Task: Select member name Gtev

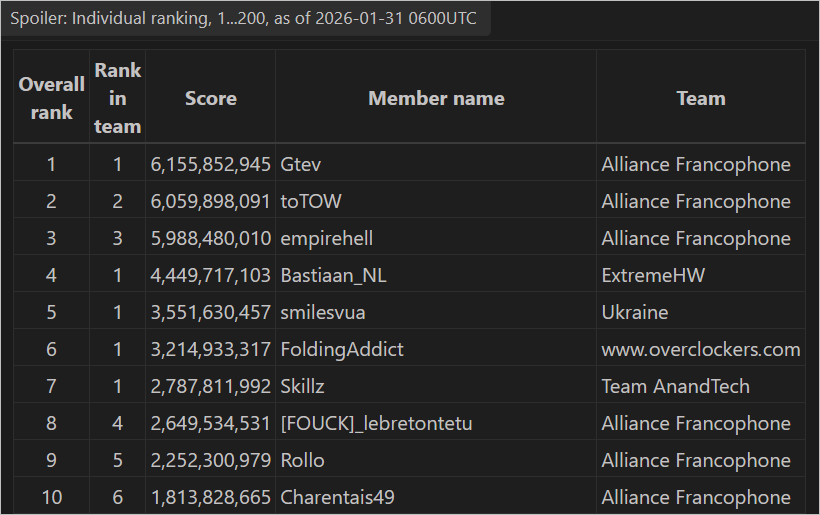Action: (x=301, y=164)
